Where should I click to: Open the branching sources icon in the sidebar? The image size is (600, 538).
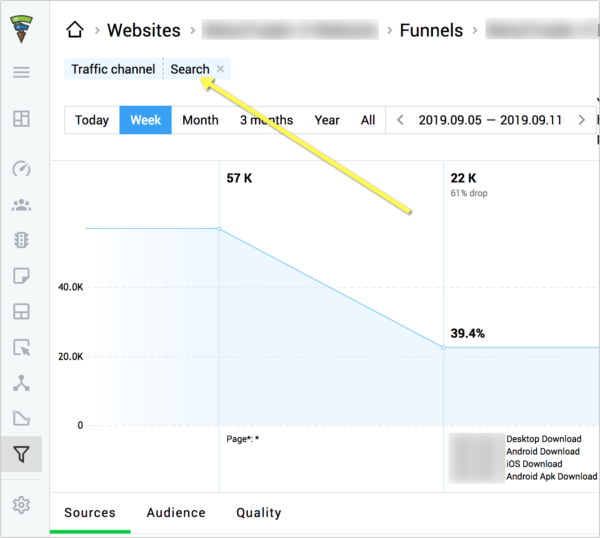tap(21, 383)
